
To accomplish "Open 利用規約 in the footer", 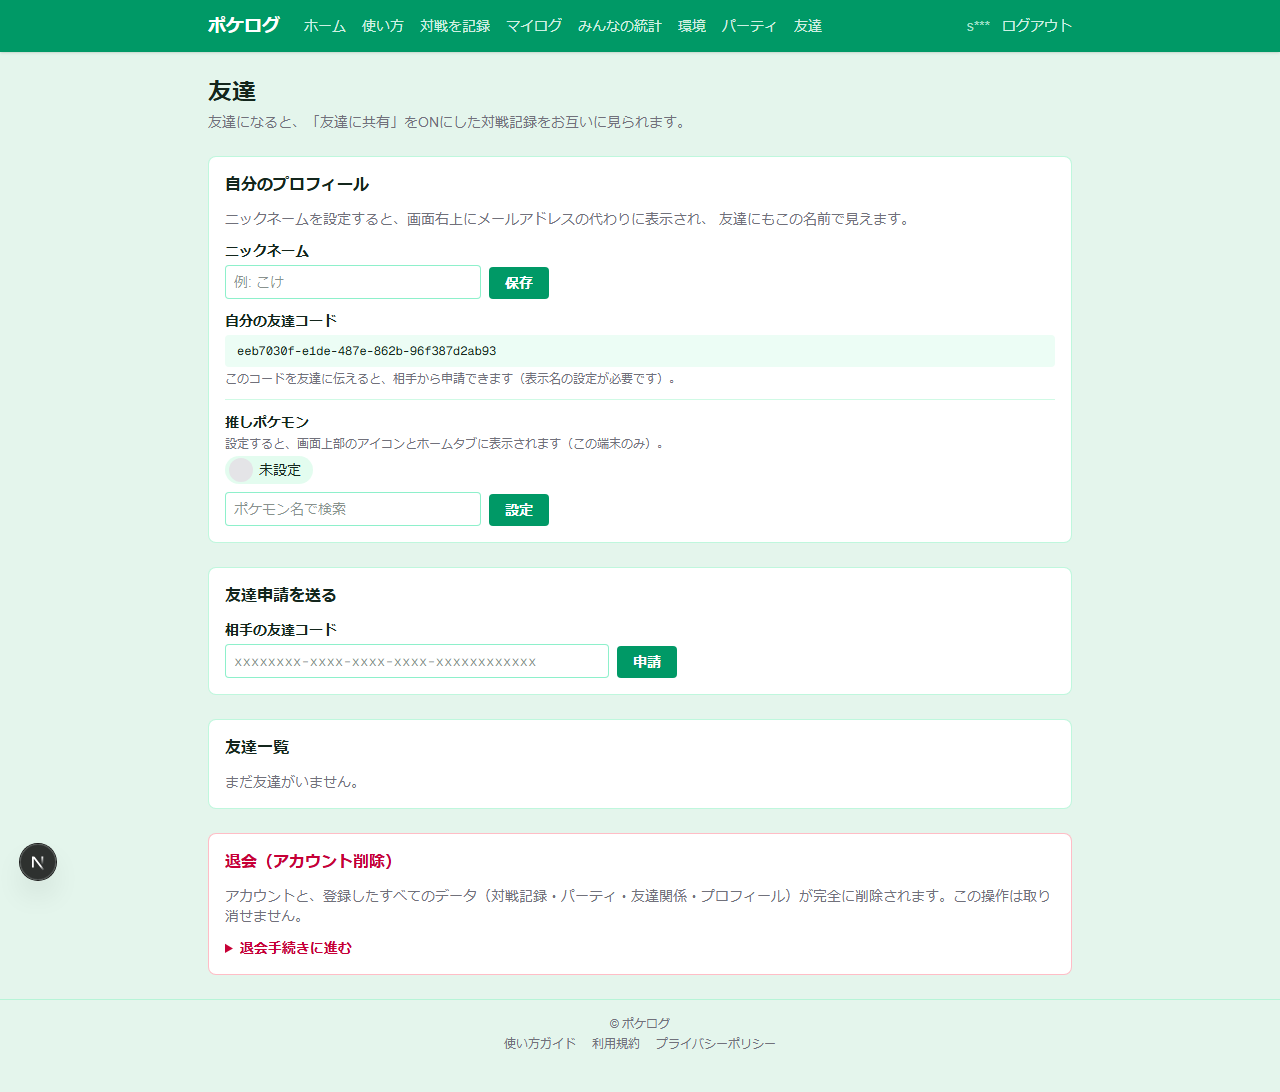I will click(616, 1043).
